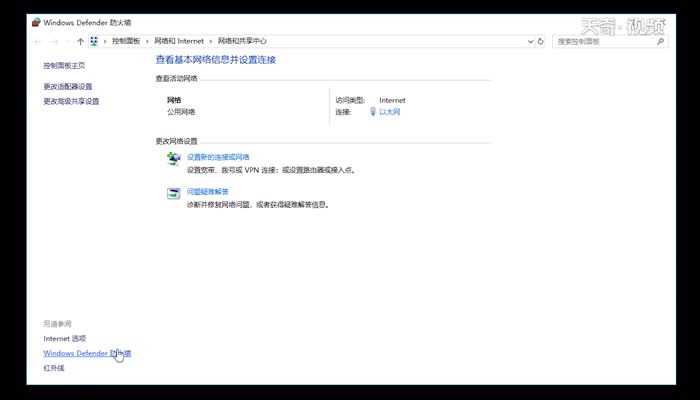Select the 控制面板 breadcrumb
The height and width of the screenshot is (400, 700).
click(126, 41)
